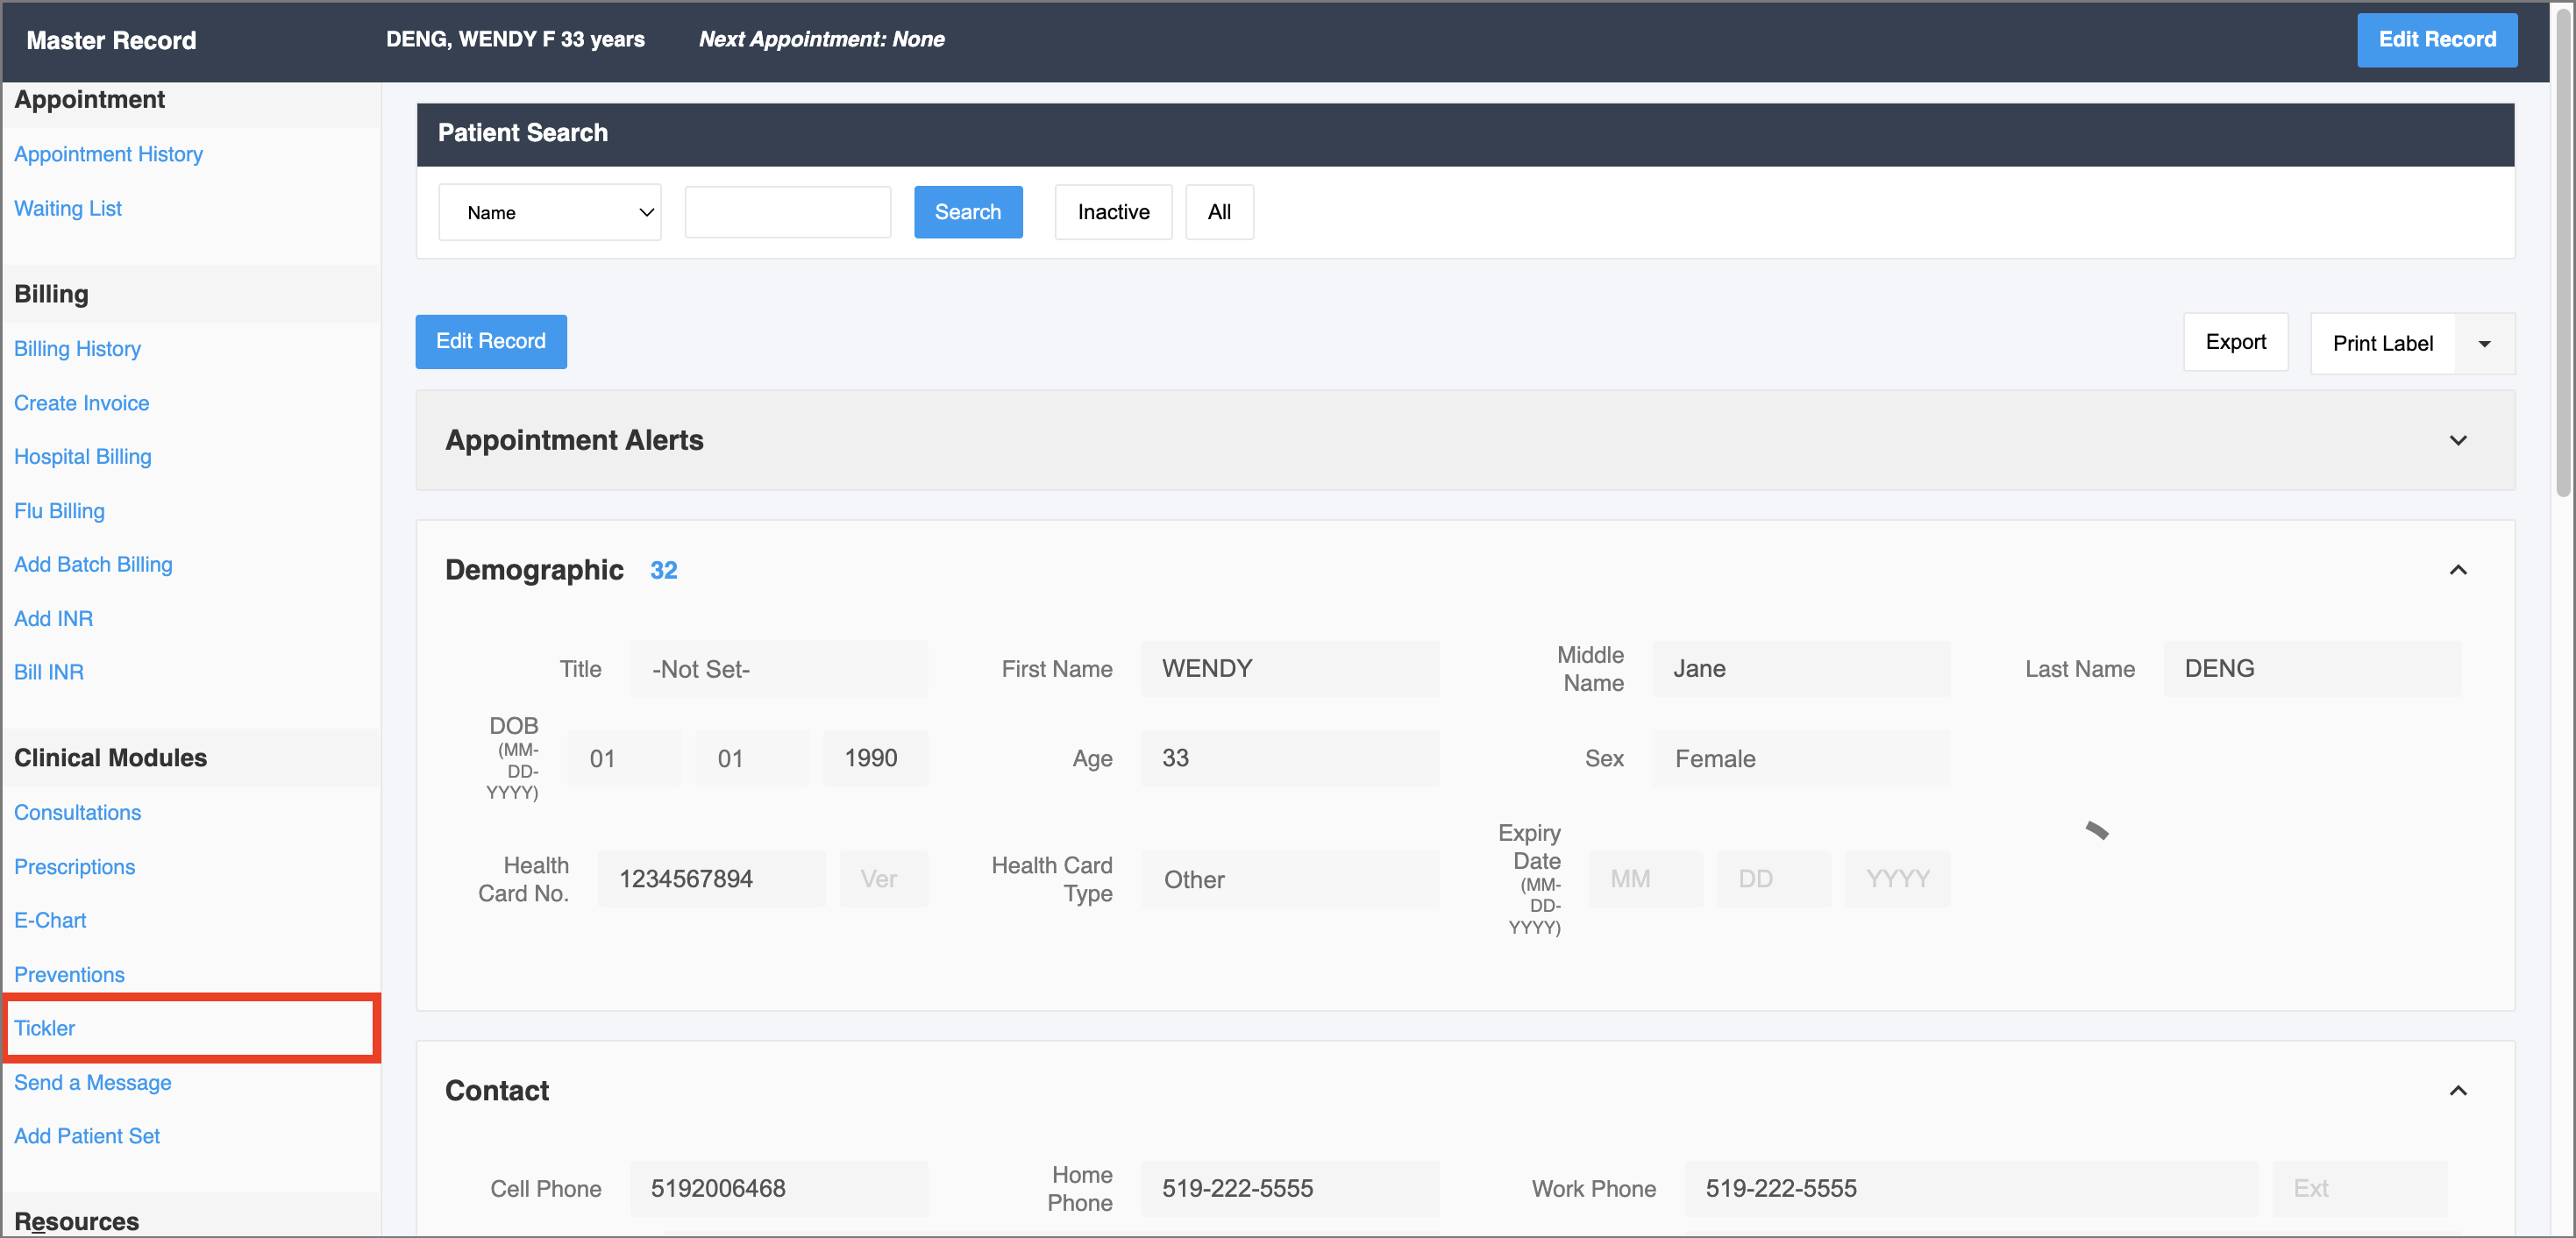Click the demographic number 32 link
Viewport: 2576px width, 1238px height.
(663, 570)
